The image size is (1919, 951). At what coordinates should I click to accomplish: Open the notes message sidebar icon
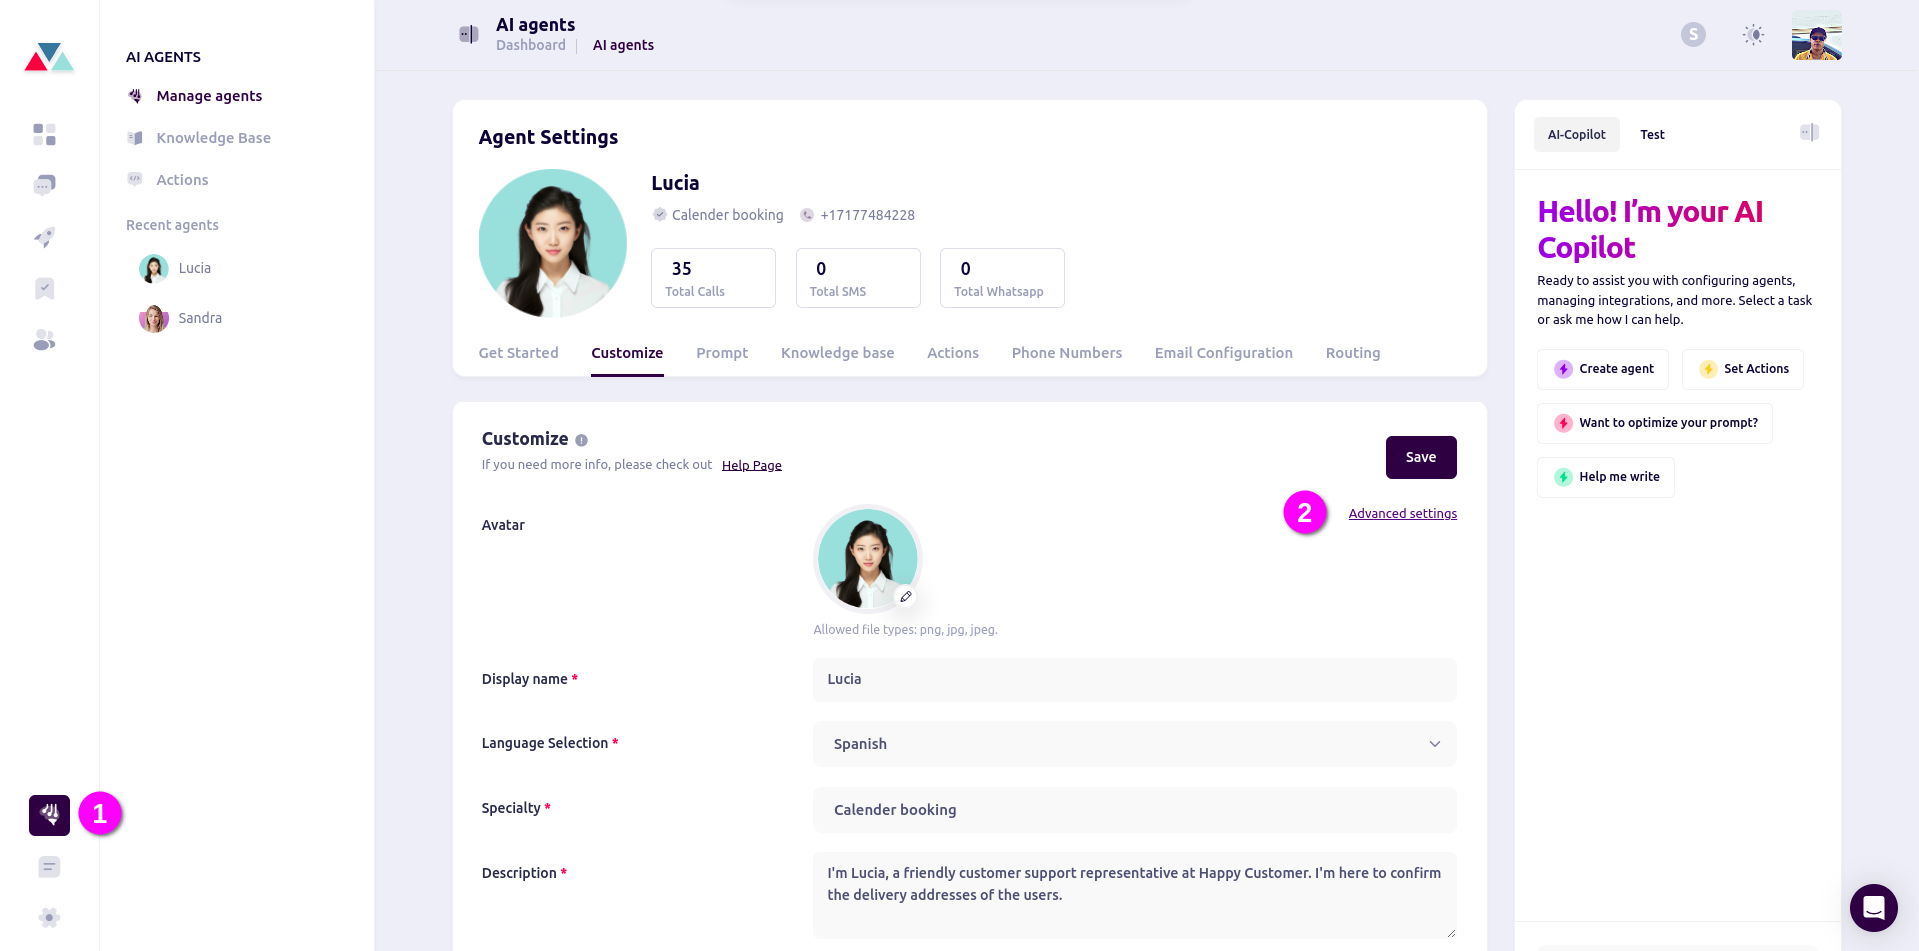[49, 867]
